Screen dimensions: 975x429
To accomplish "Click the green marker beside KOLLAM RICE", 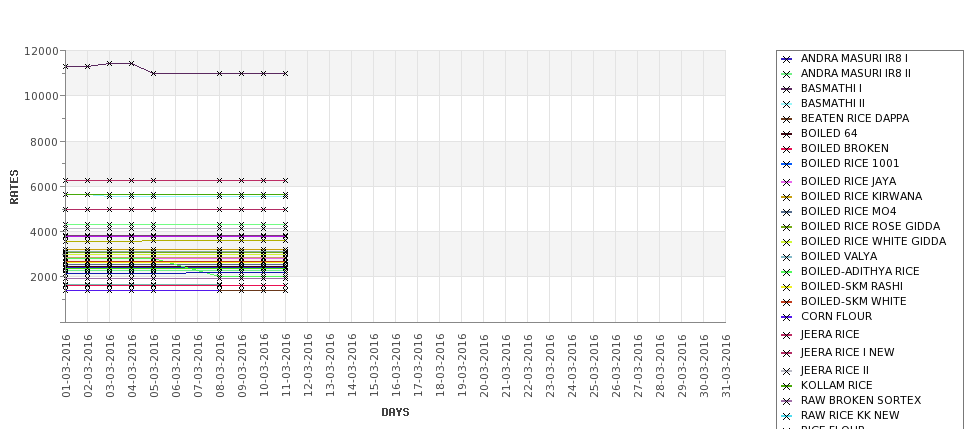I will click(x=786, y=386).
